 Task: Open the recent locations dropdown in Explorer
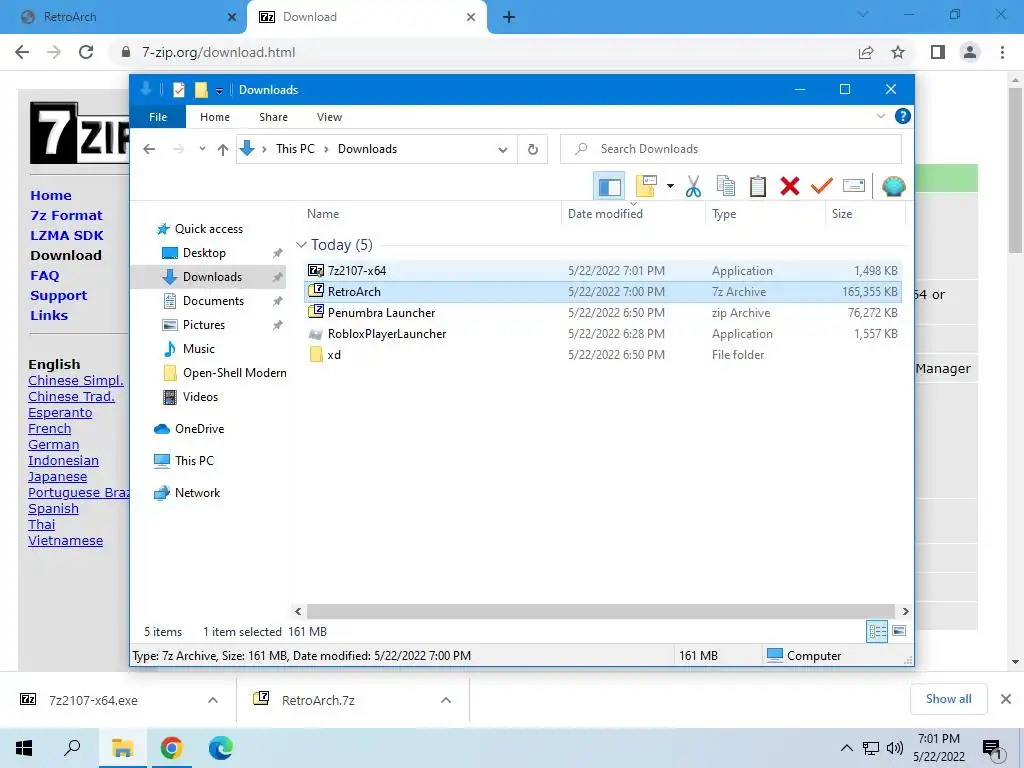coord(202,149)
